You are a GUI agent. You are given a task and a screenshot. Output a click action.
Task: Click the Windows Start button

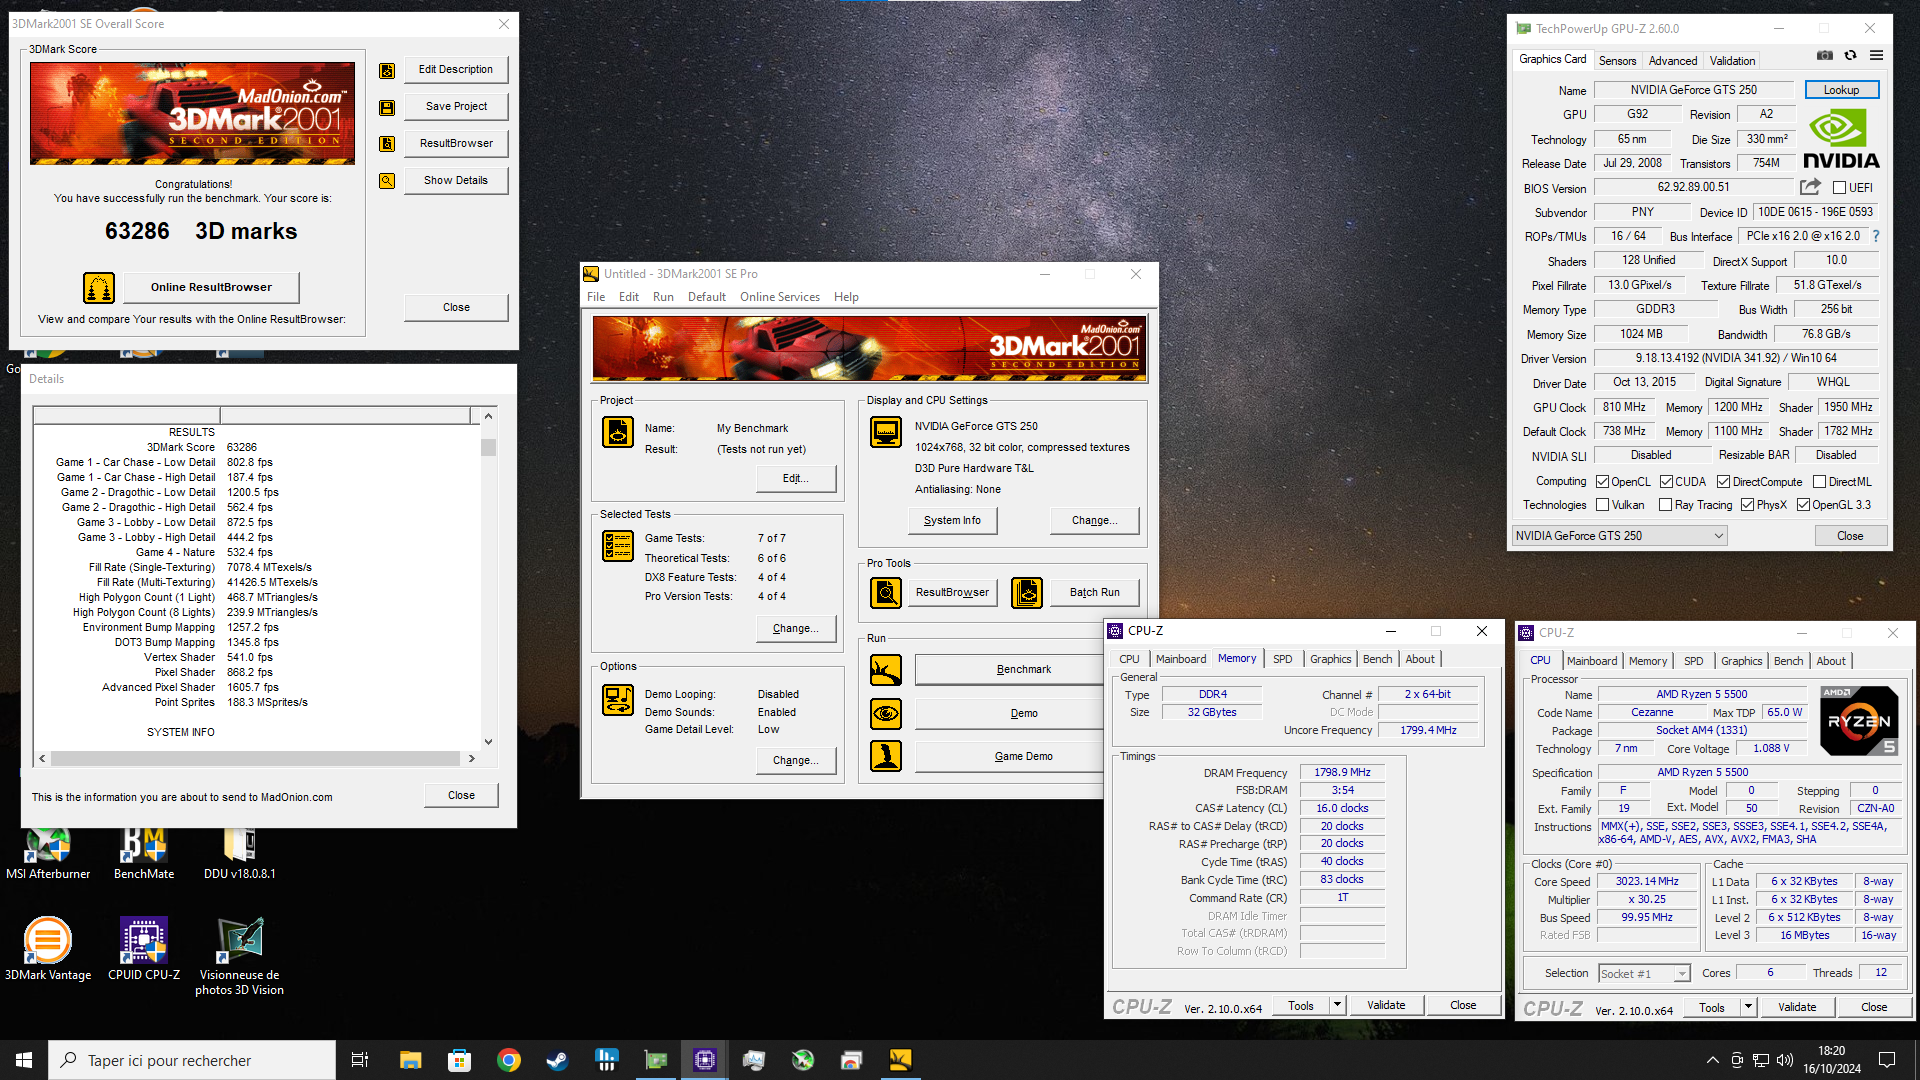(x=24, y=1060)
